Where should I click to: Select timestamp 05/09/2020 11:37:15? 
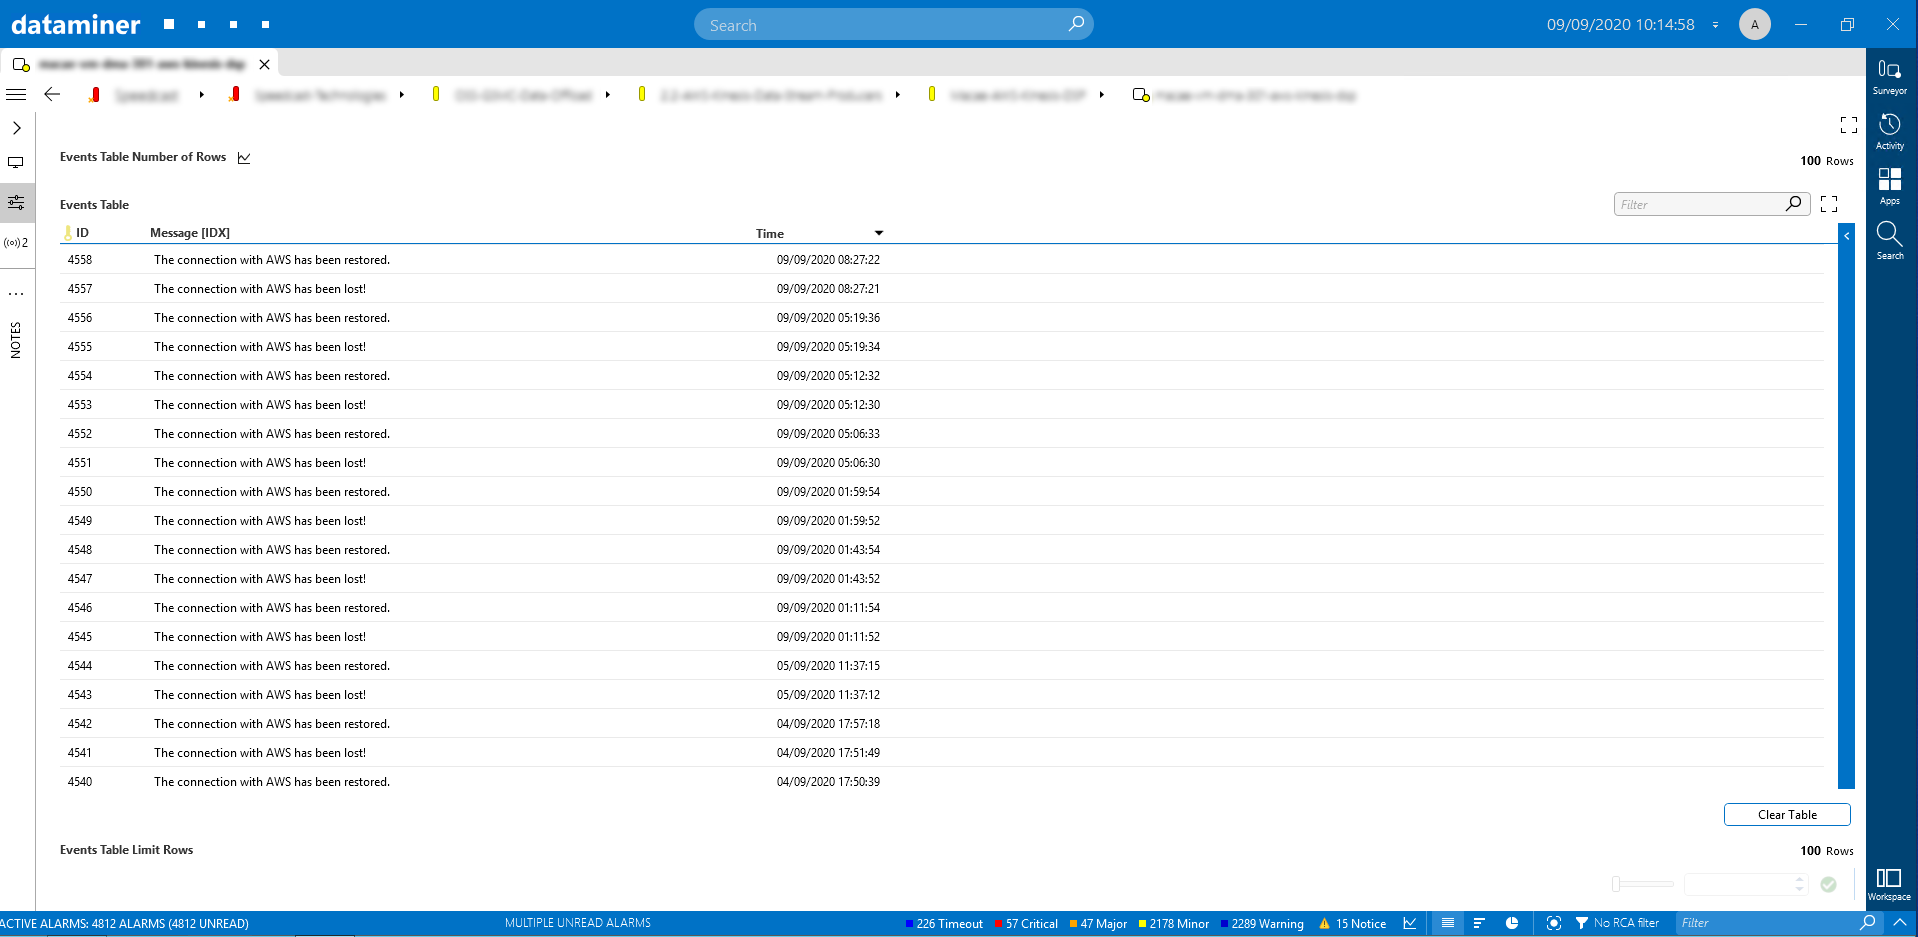click(828, 666)
